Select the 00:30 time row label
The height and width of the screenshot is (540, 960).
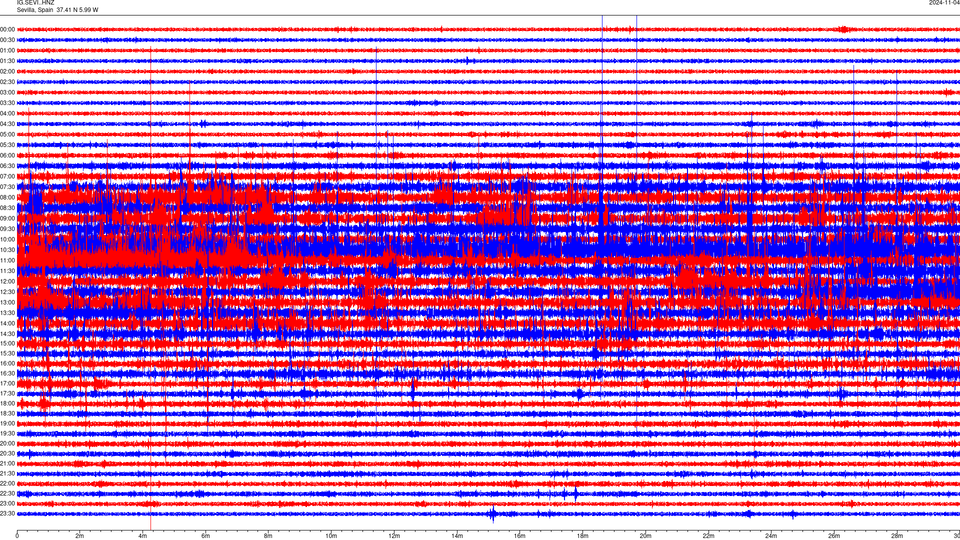pos(7,40)
